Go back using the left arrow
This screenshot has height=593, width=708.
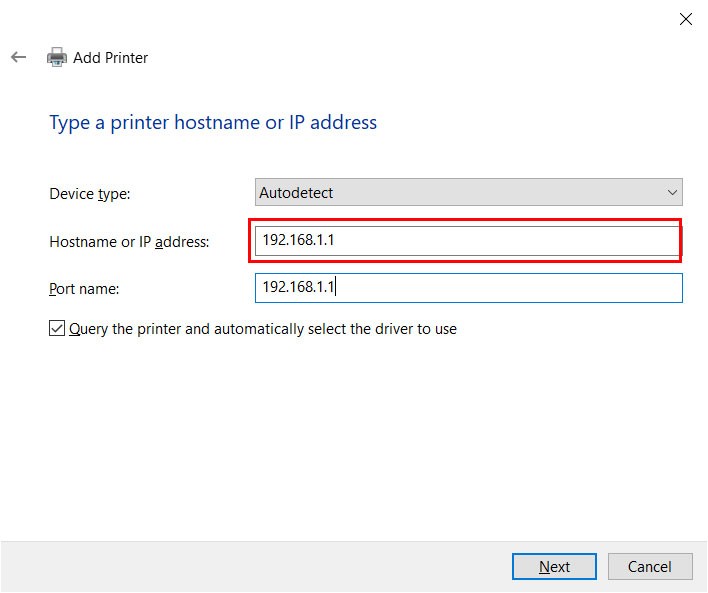tap(19, 57)
